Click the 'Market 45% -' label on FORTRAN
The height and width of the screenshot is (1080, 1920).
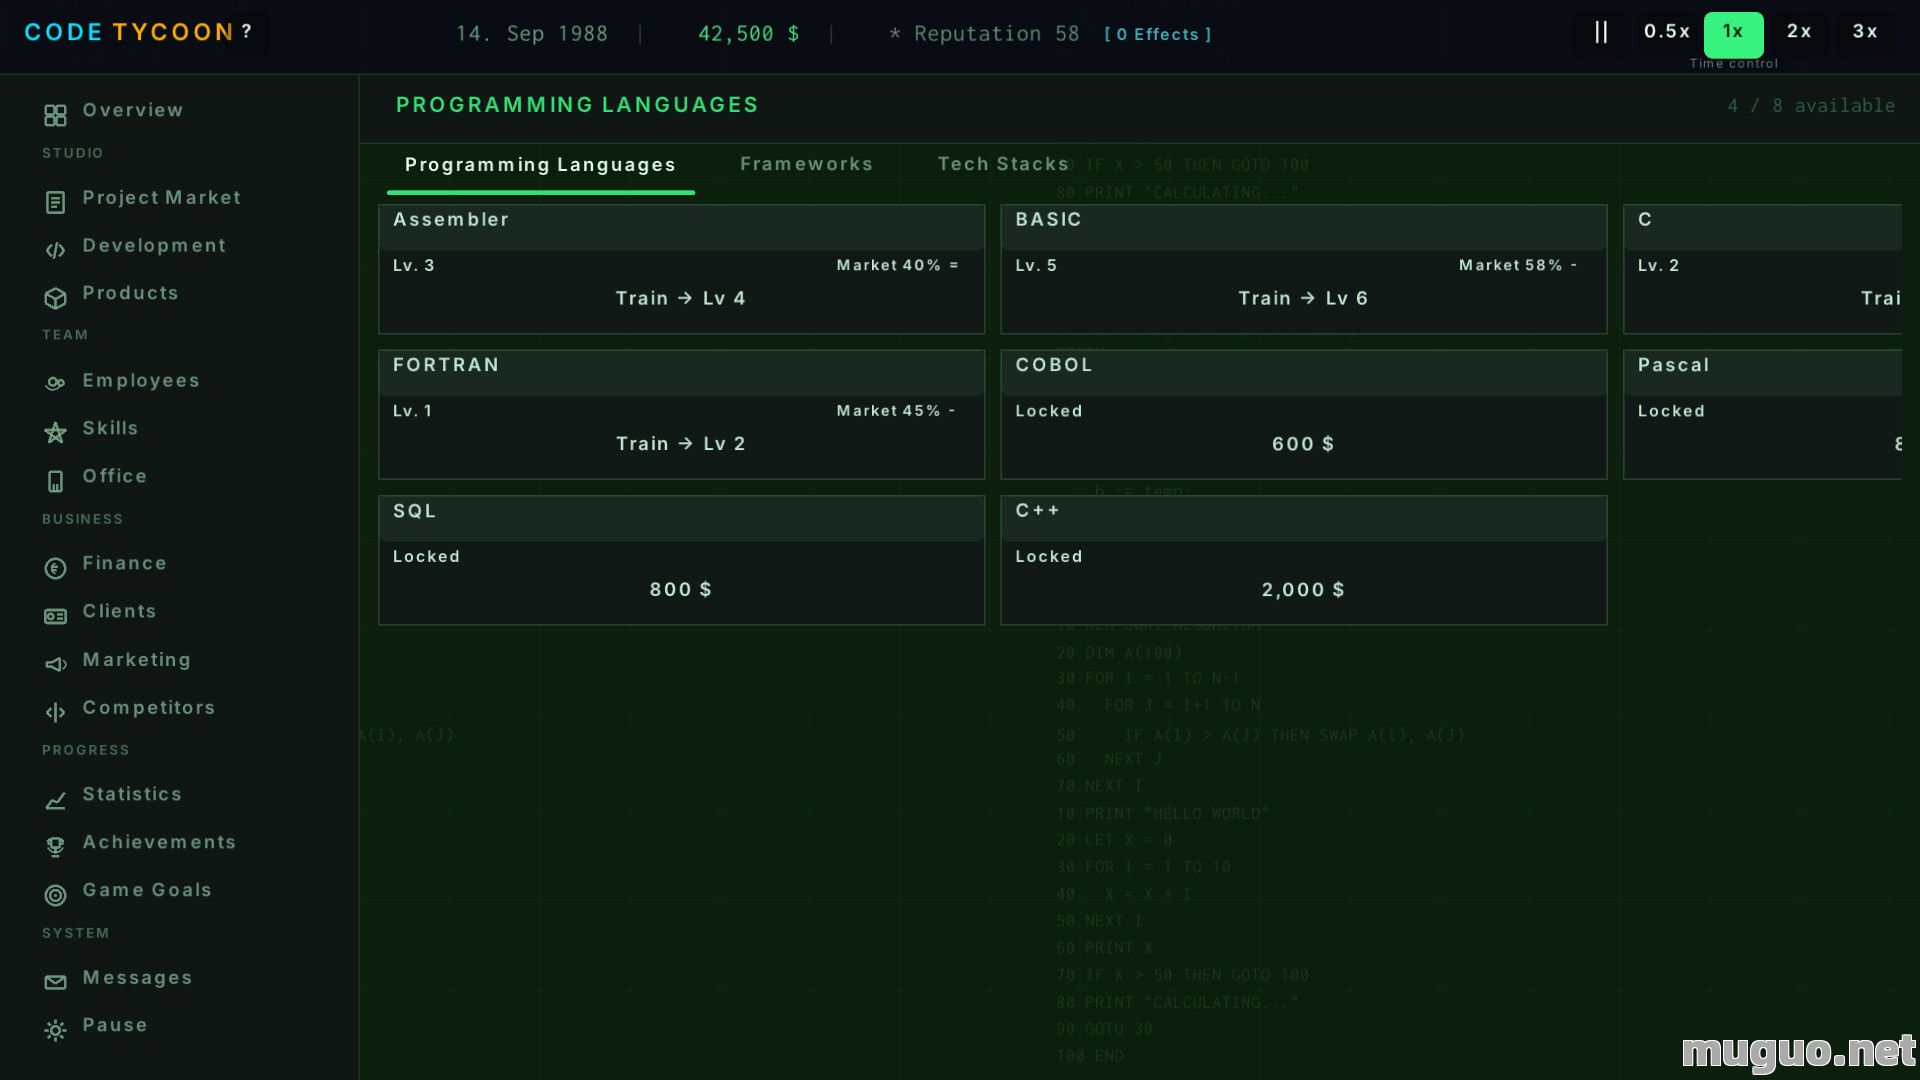pos(896,411)
